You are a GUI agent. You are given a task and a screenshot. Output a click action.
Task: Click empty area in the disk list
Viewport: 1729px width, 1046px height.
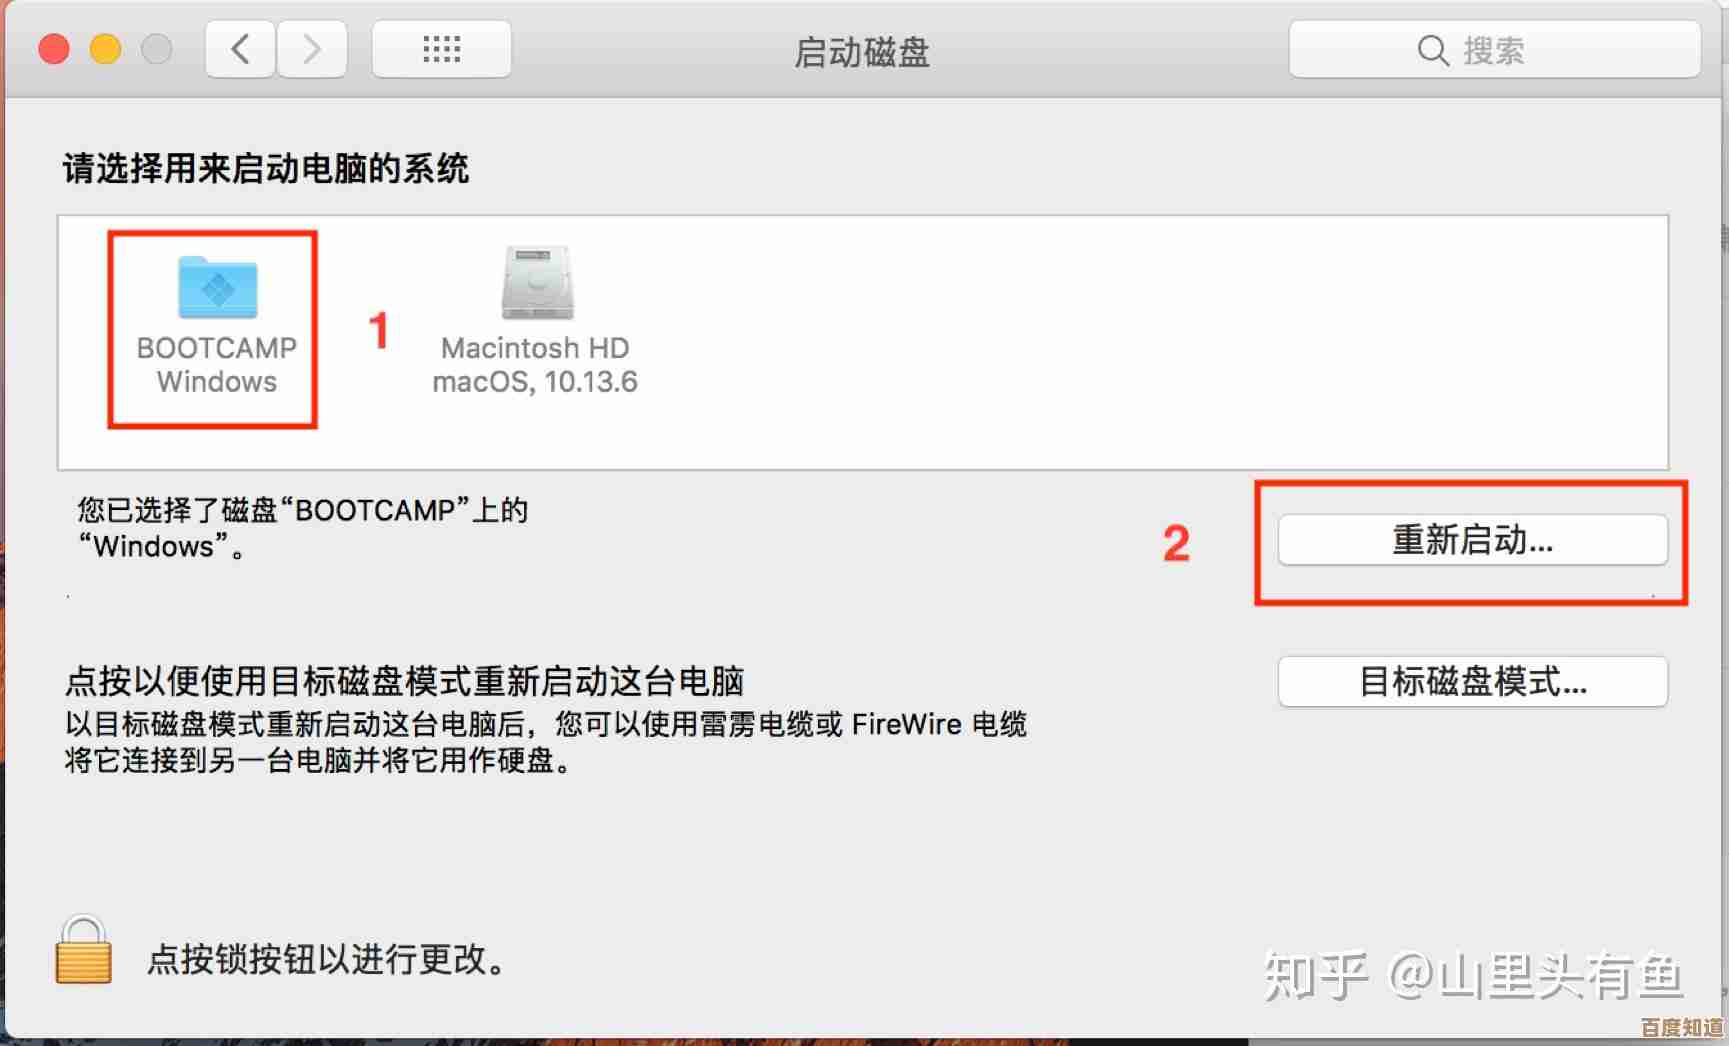tap(1150, 340)
